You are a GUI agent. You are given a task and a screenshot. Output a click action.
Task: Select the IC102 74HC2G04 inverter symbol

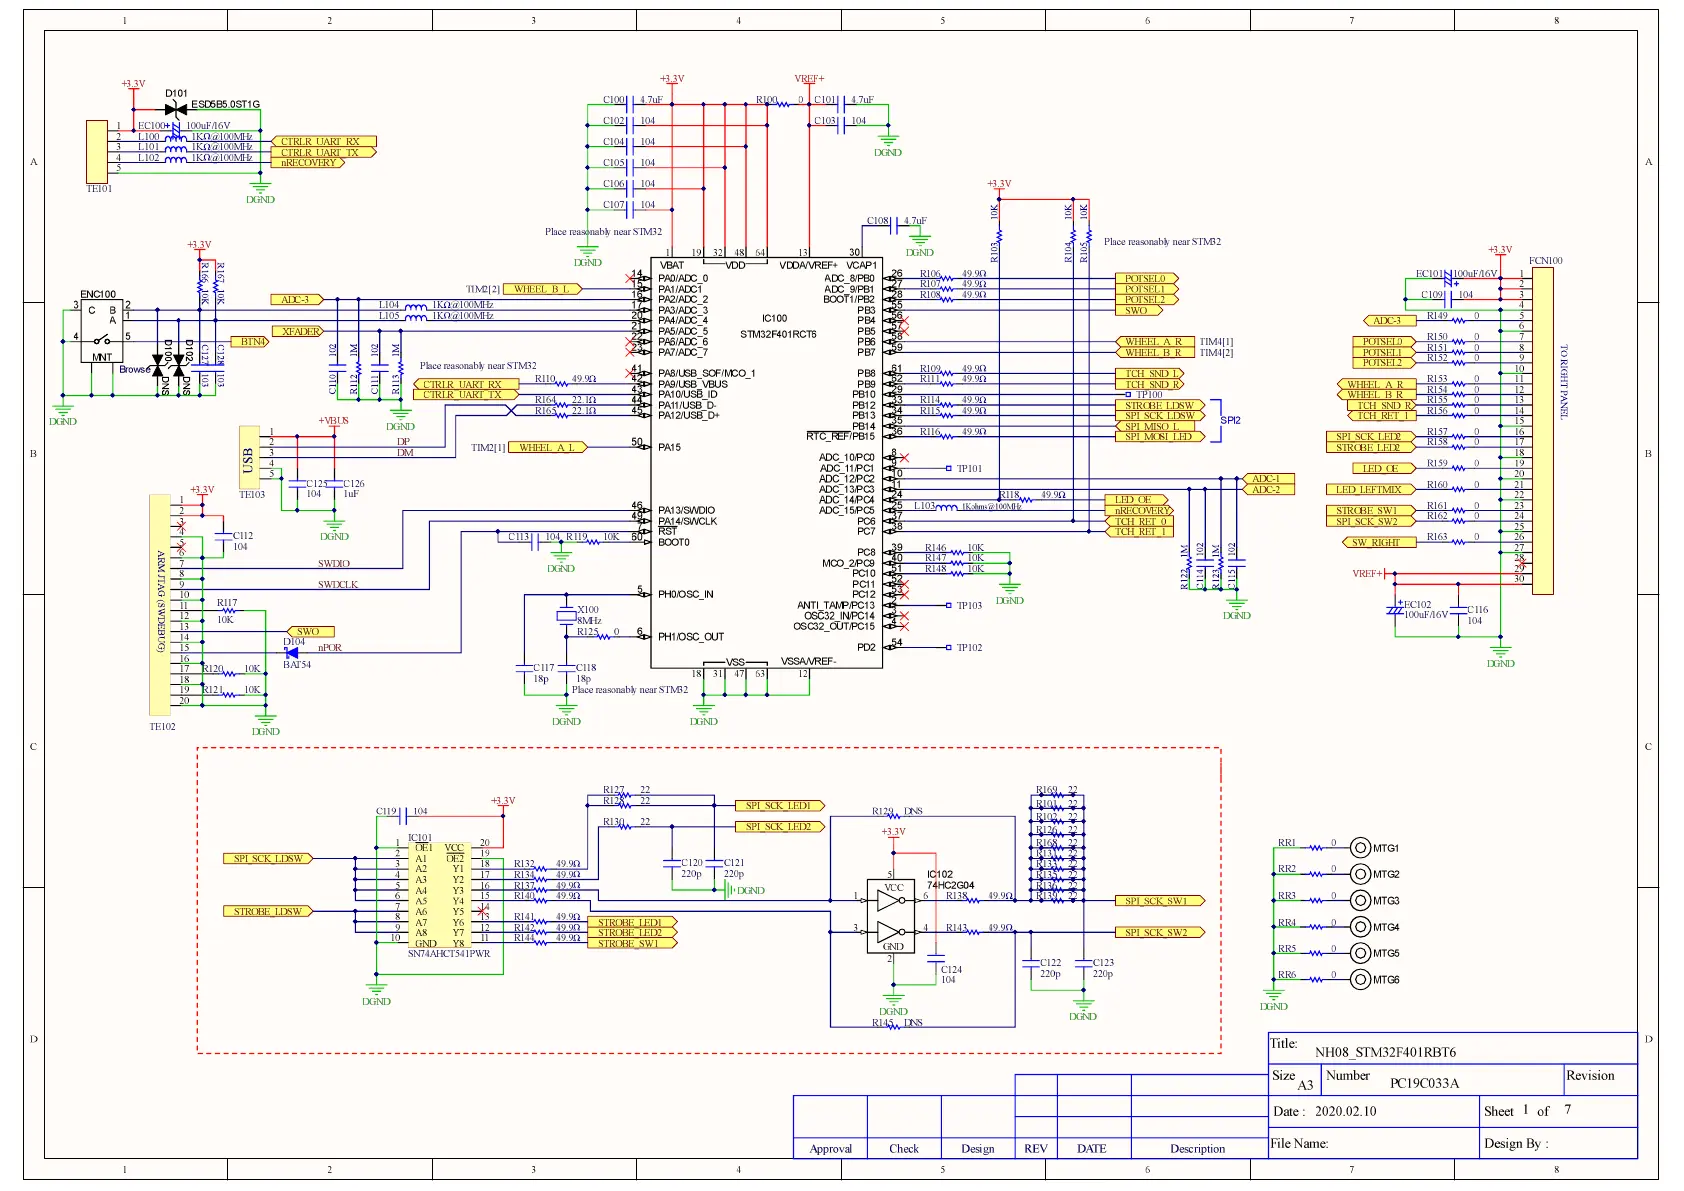point(893,916)
